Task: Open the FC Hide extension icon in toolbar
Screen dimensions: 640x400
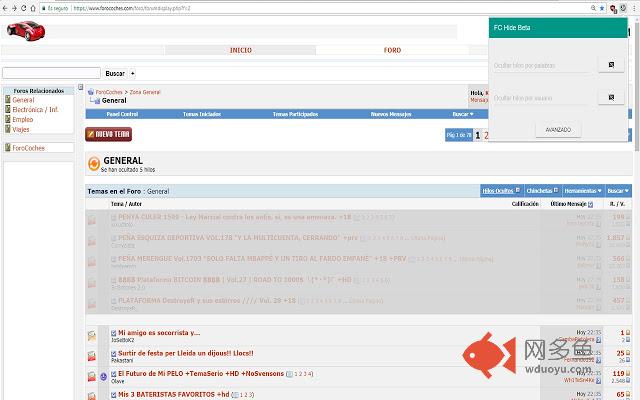Action: [613, 8]
